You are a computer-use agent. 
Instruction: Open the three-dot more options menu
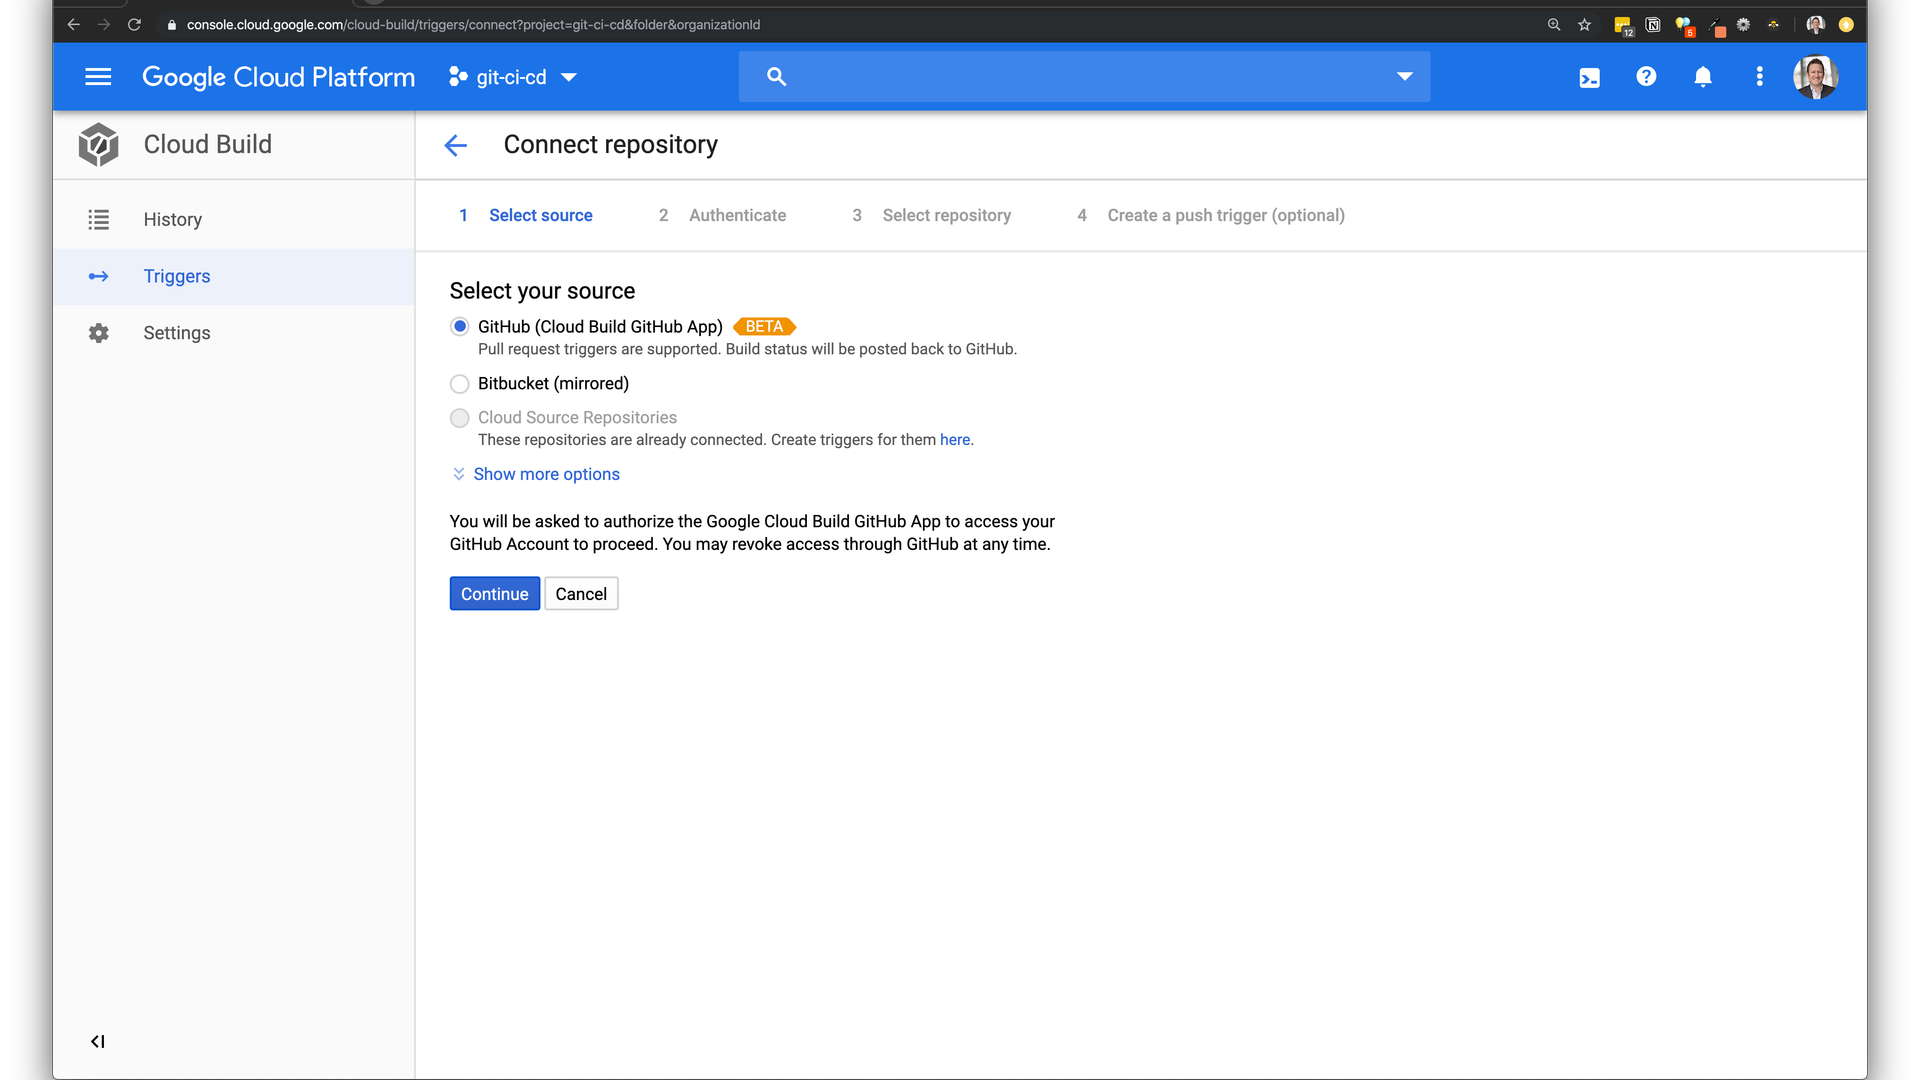pos(1760,77)
